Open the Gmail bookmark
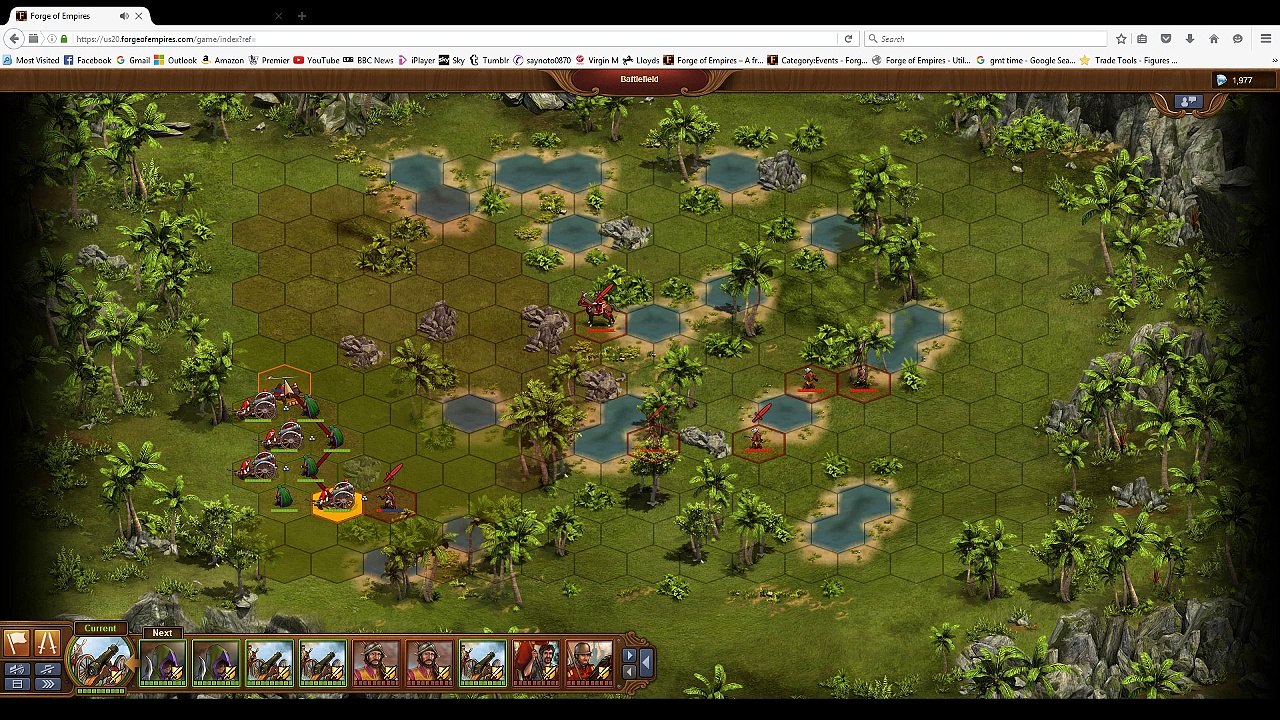This screenshot has height=720, width=1280. click(x=133, y=60)
